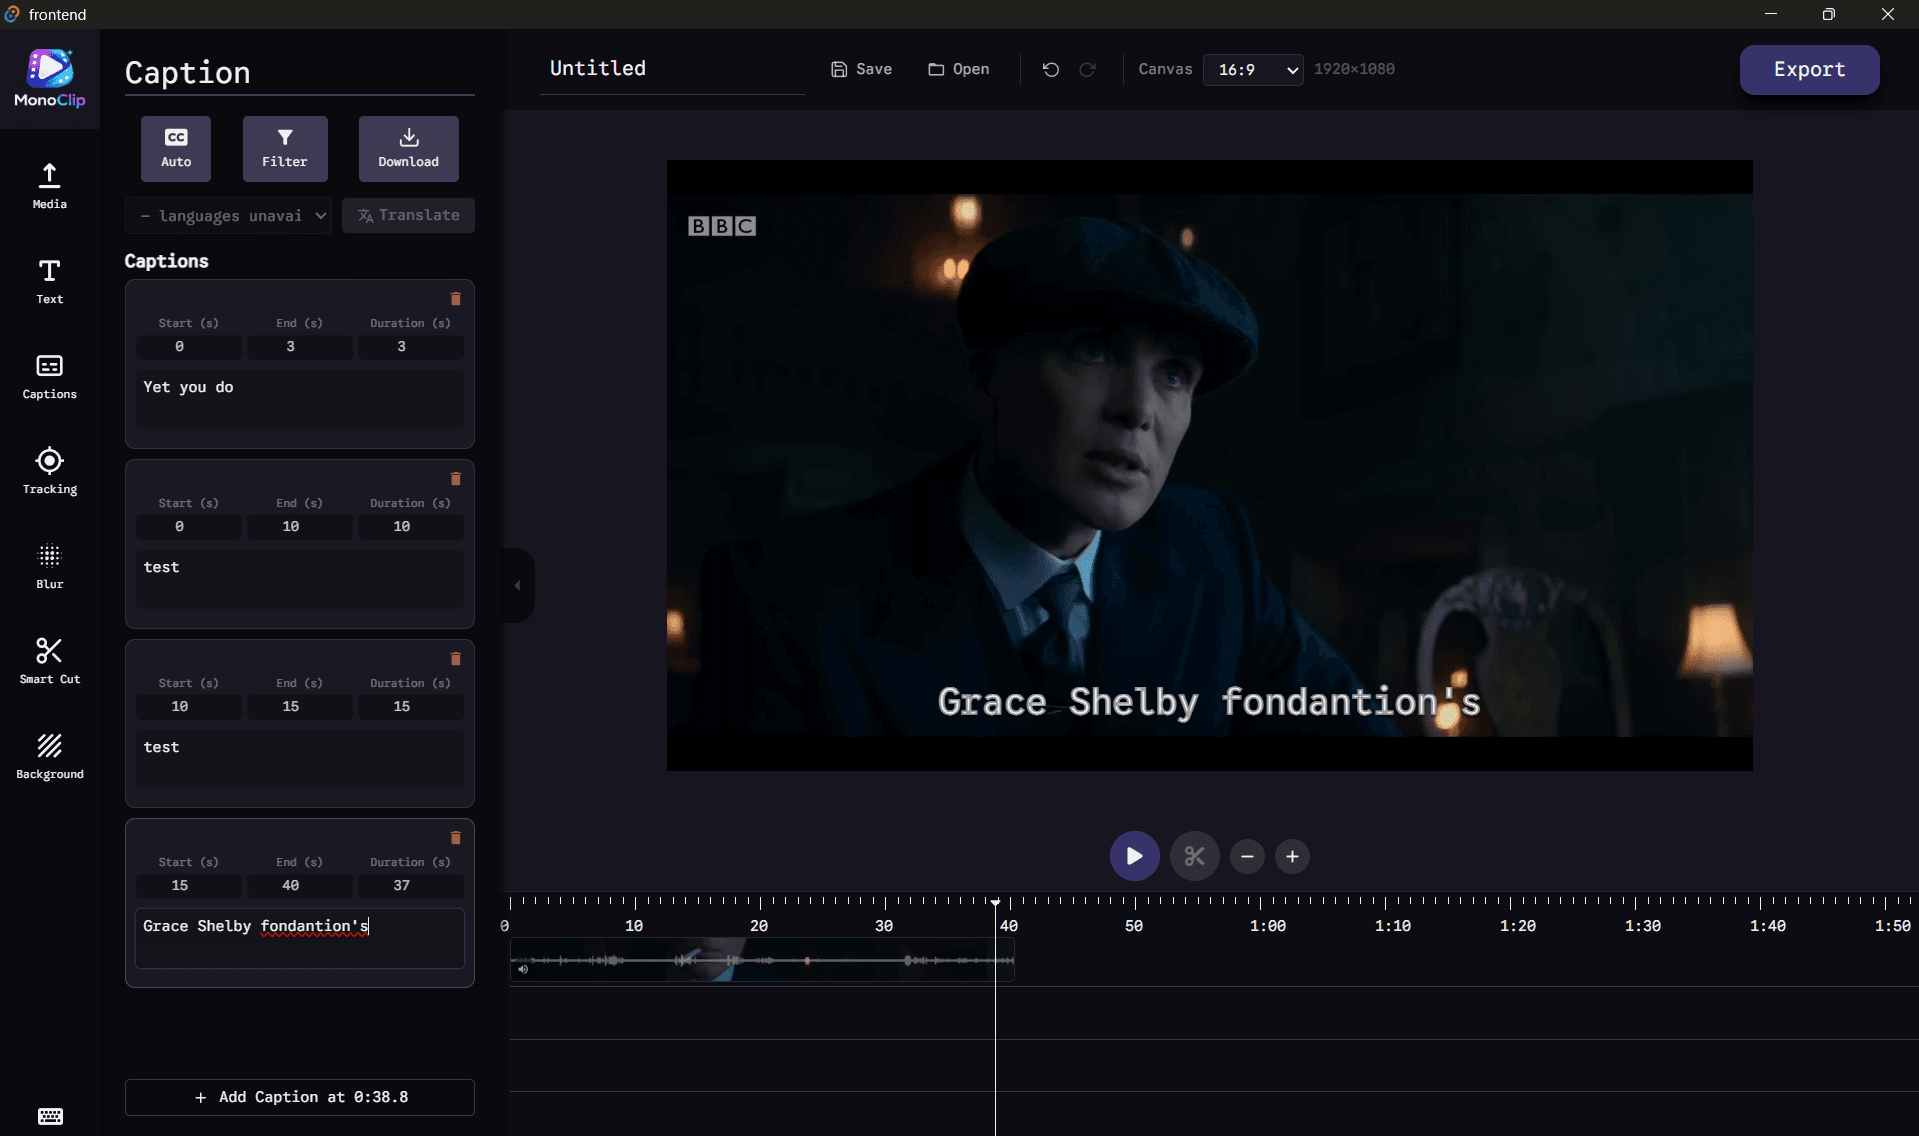1919x1136 pixels.
Task: Open the Captions sidebar panel
Action: click(49, 377)
